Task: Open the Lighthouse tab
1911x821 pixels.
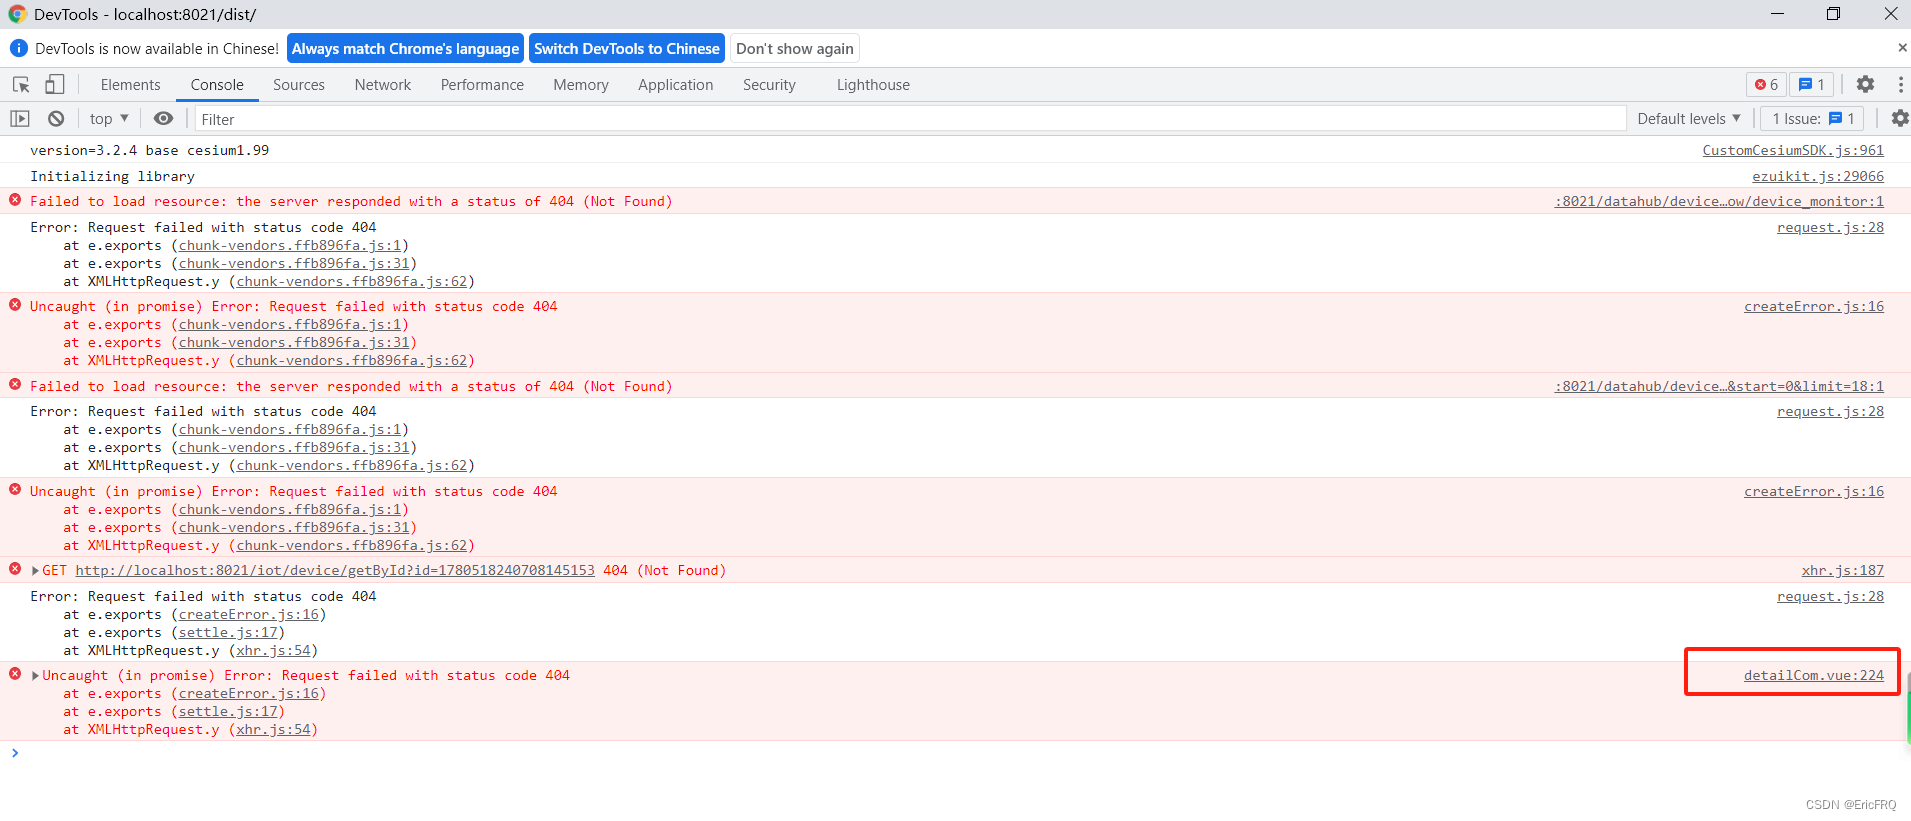Action: tap(873, 85)
